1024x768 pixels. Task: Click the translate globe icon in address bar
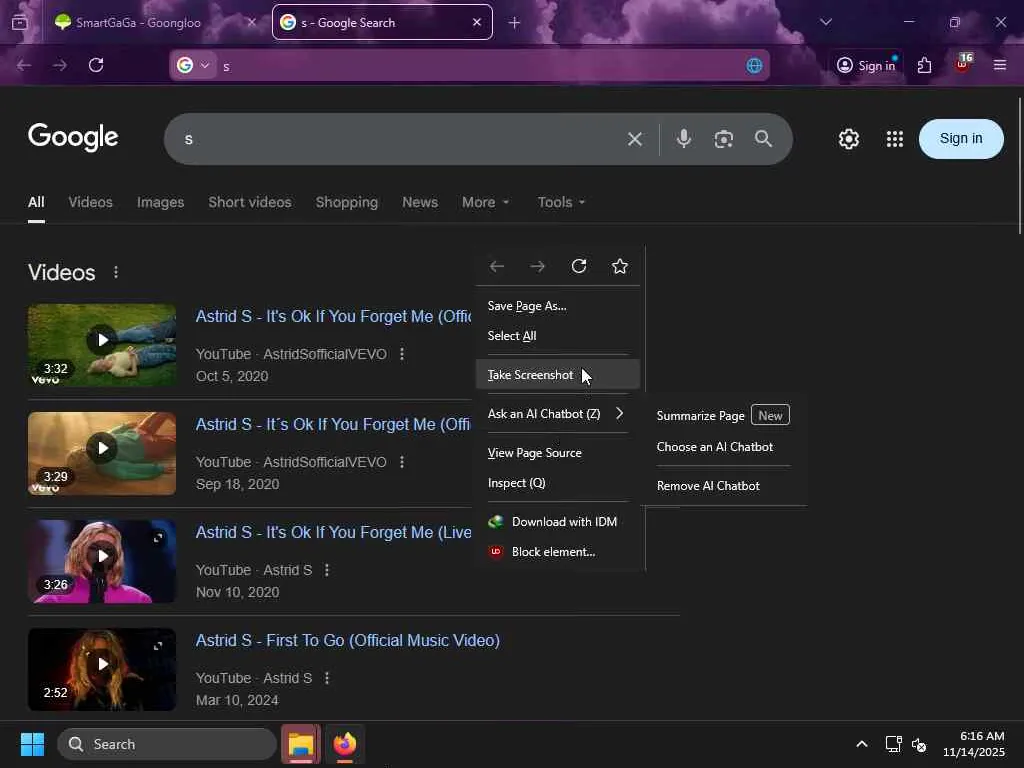754,65
